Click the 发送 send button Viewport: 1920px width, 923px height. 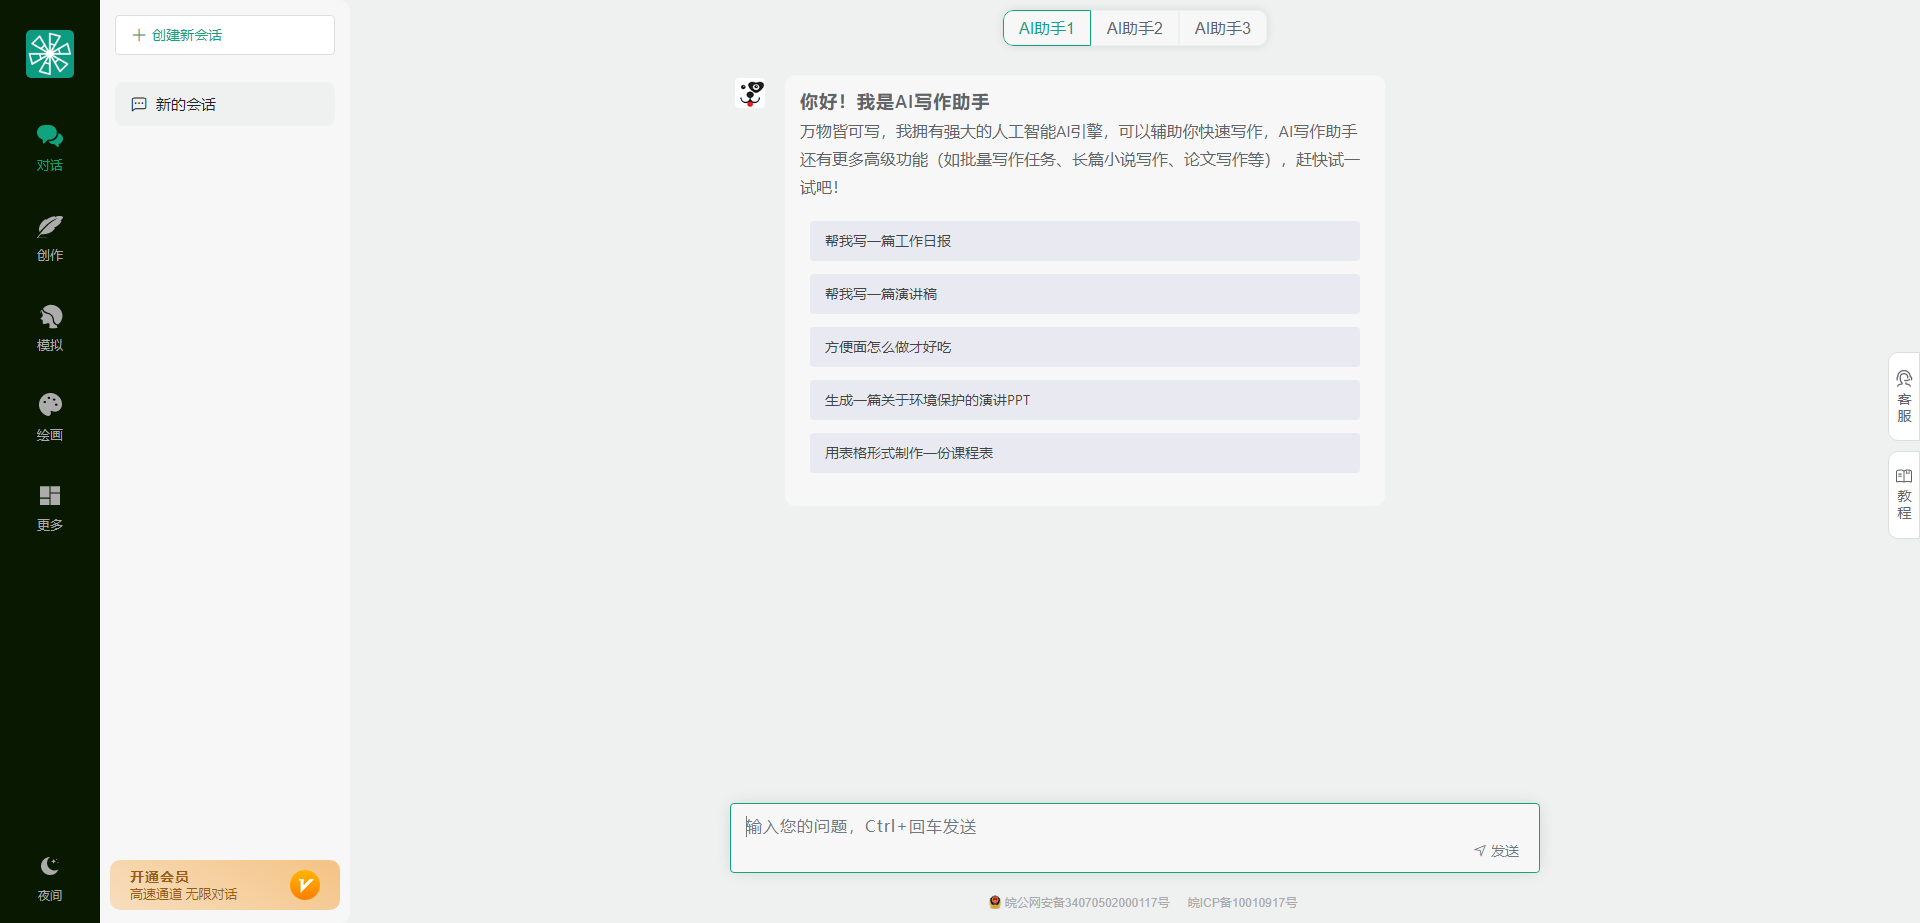1497,851
